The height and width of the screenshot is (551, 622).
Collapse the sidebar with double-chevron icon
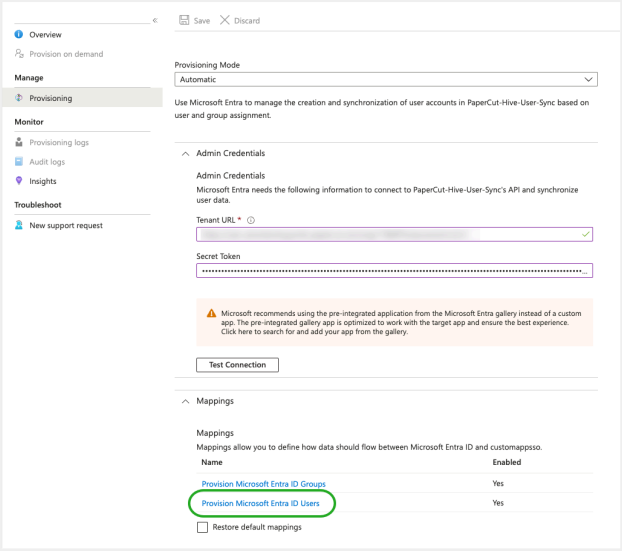155,20
